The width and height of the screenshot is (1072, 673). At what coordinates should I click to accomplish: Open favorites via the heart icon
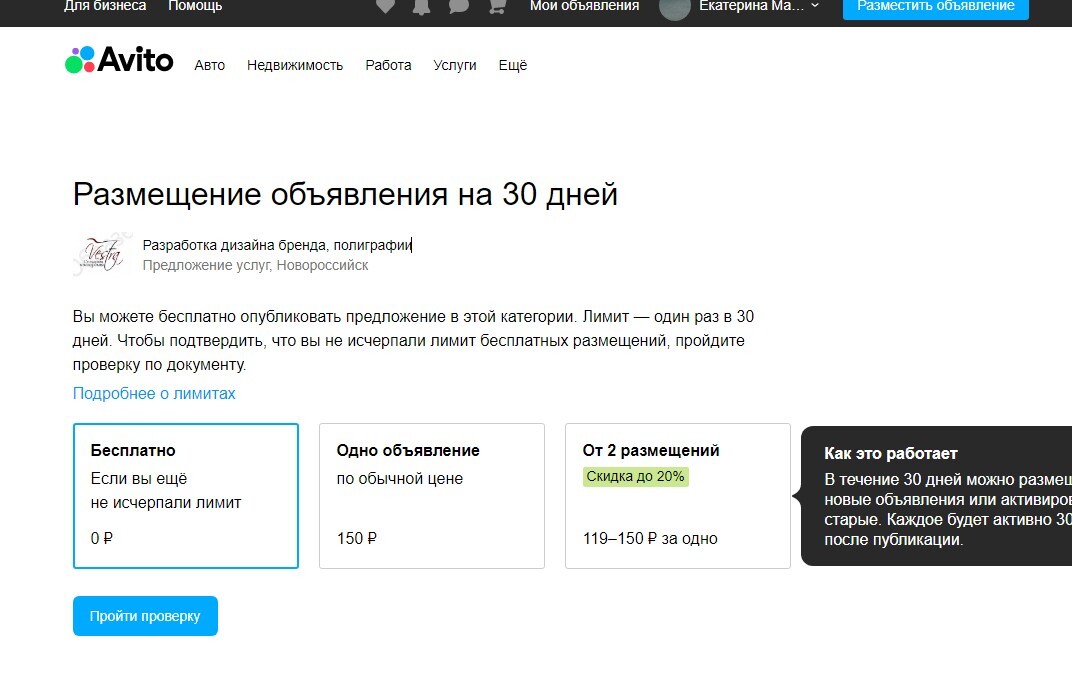[386, 6]
